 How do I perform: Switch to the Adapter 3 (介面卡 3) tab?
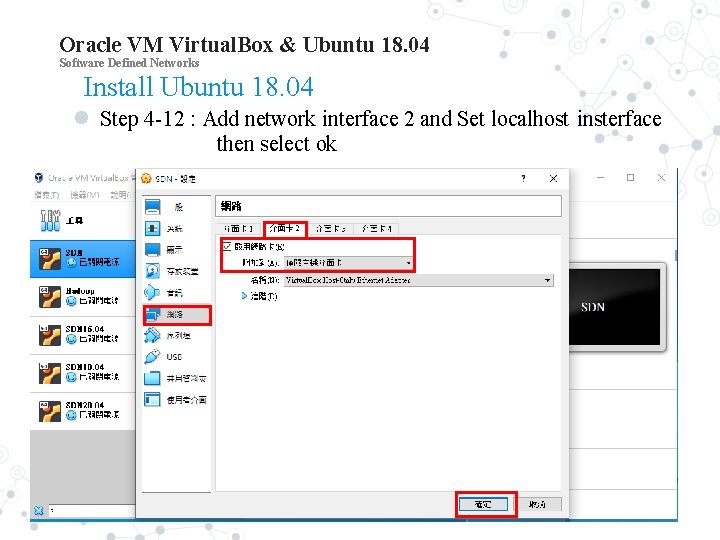pyautogui.click(x=331, y=228)
